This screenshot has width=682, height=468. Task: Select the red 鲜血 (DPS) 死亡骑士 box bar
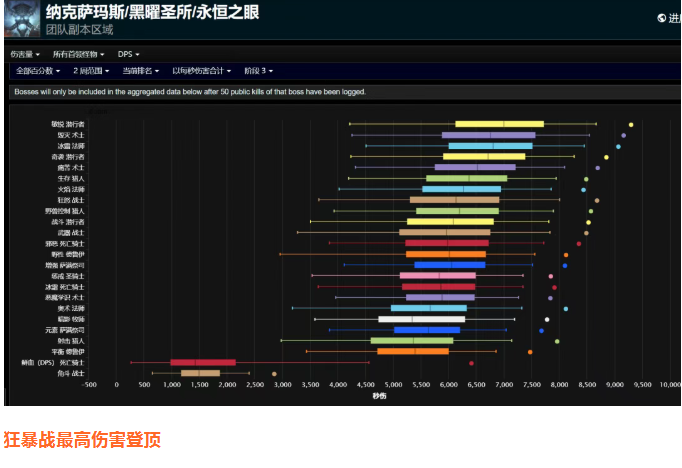pos(203,362)
